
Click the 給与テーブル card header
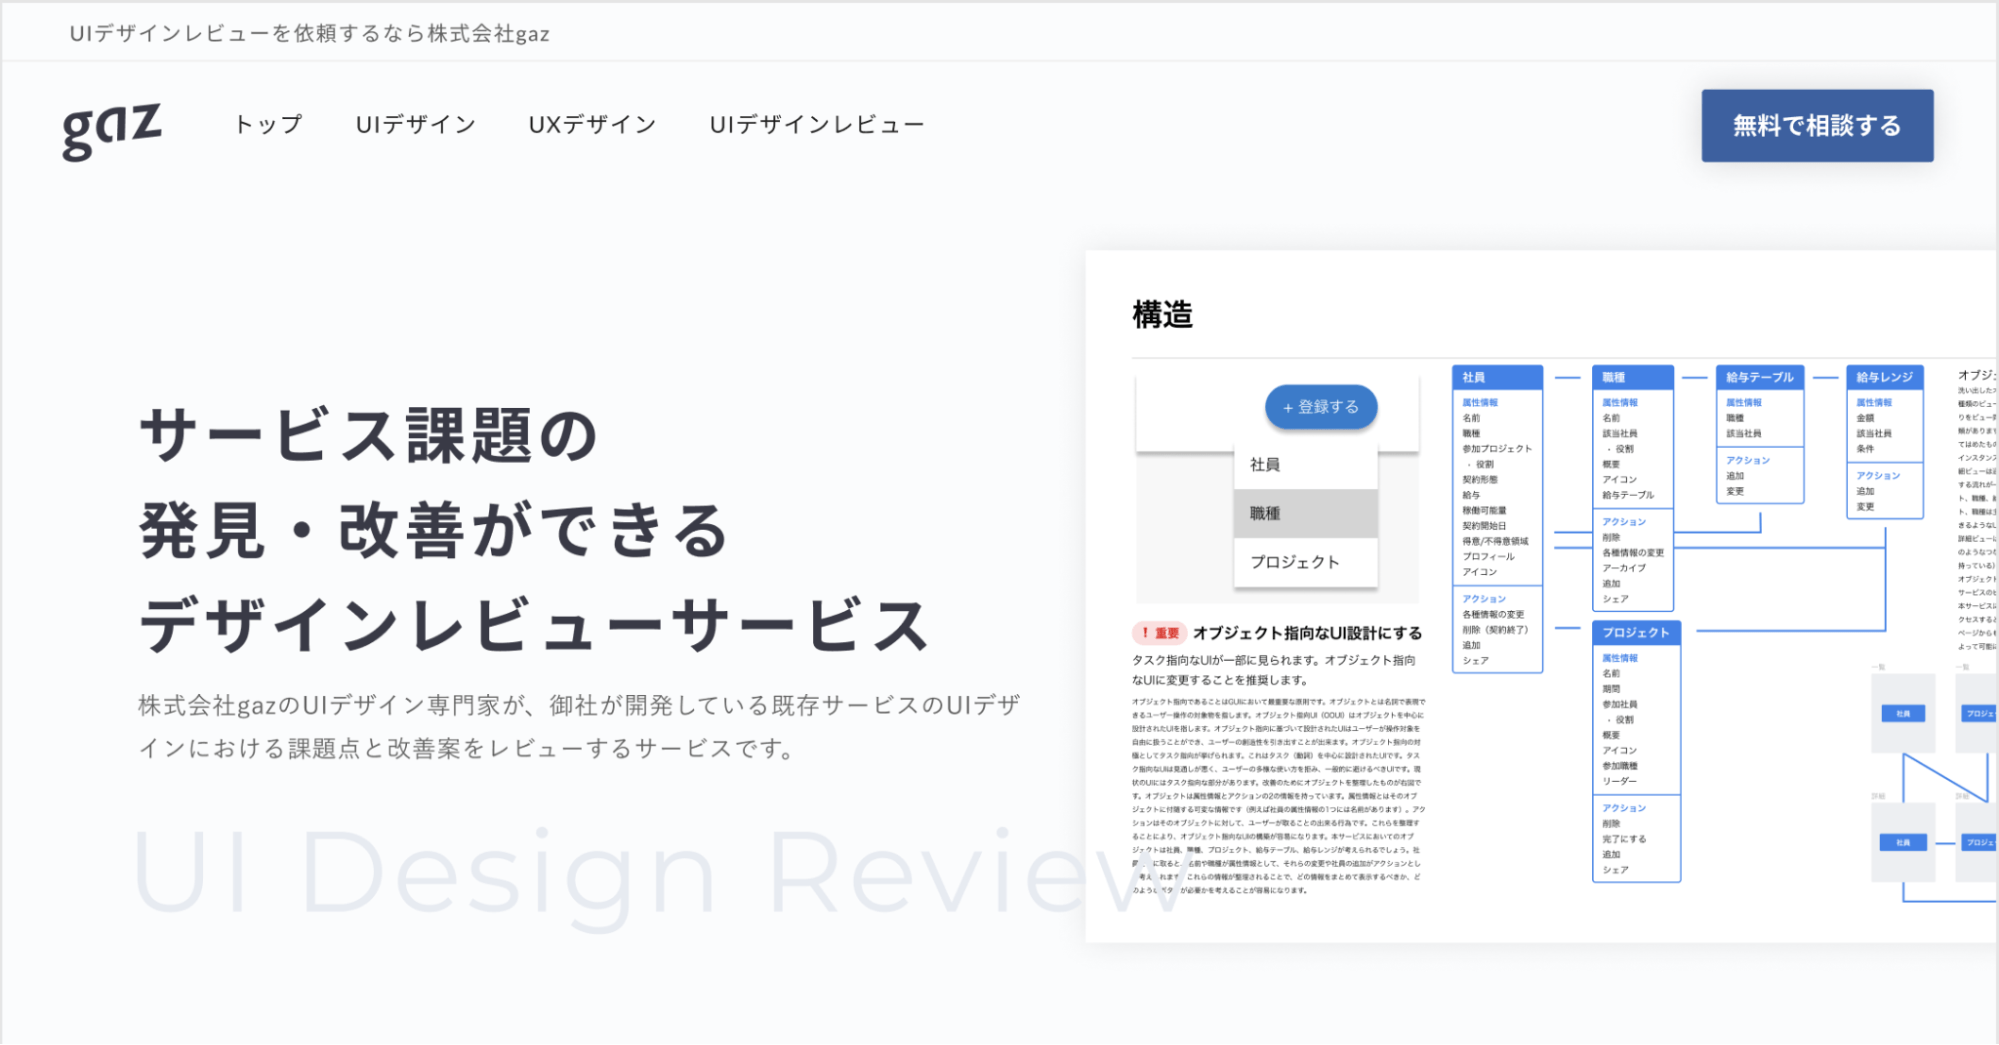(x=1759, y=377)
